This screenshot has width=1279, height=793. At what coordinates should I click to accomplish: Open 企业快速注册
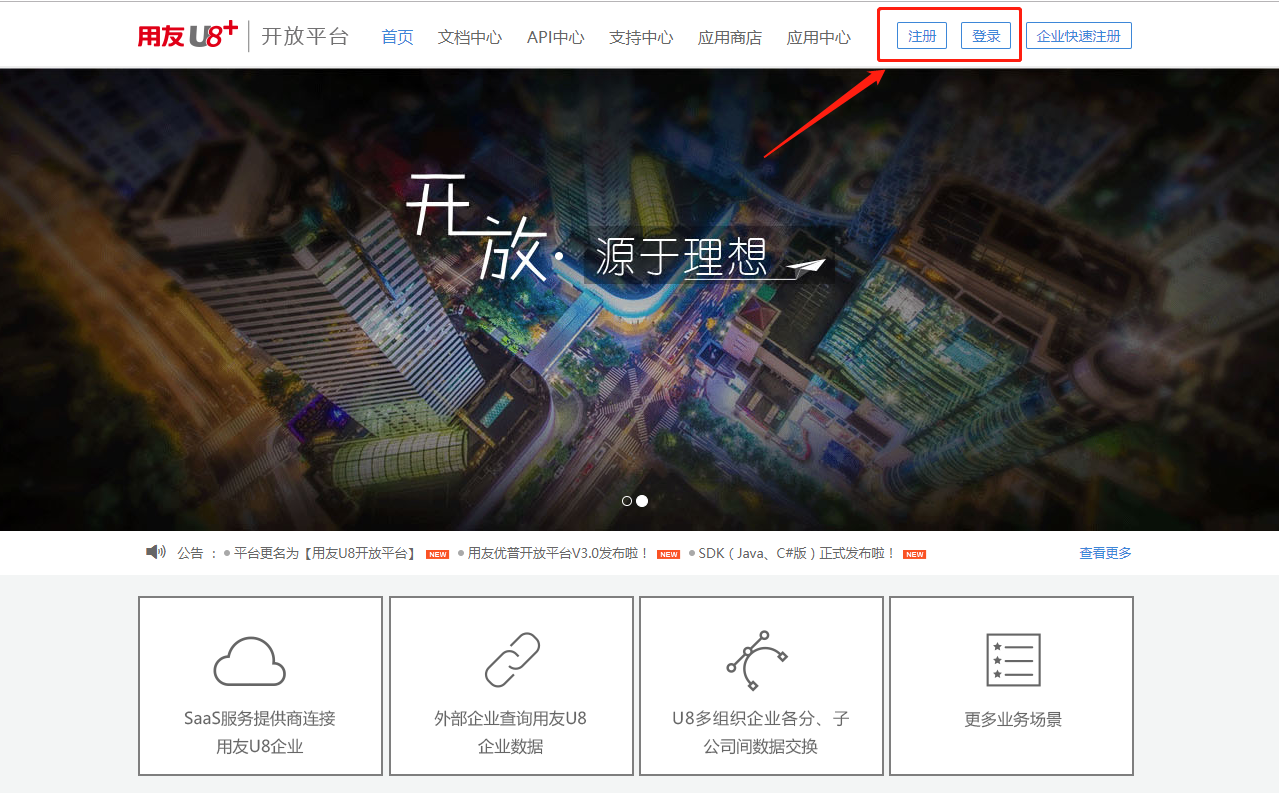[x=1078, y=35]
